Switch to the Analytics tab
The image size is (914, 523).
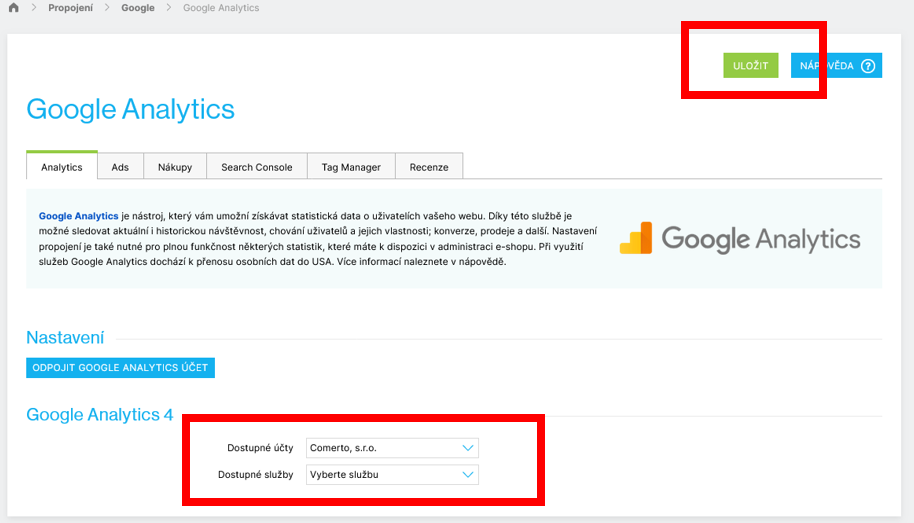pos(62,167)
